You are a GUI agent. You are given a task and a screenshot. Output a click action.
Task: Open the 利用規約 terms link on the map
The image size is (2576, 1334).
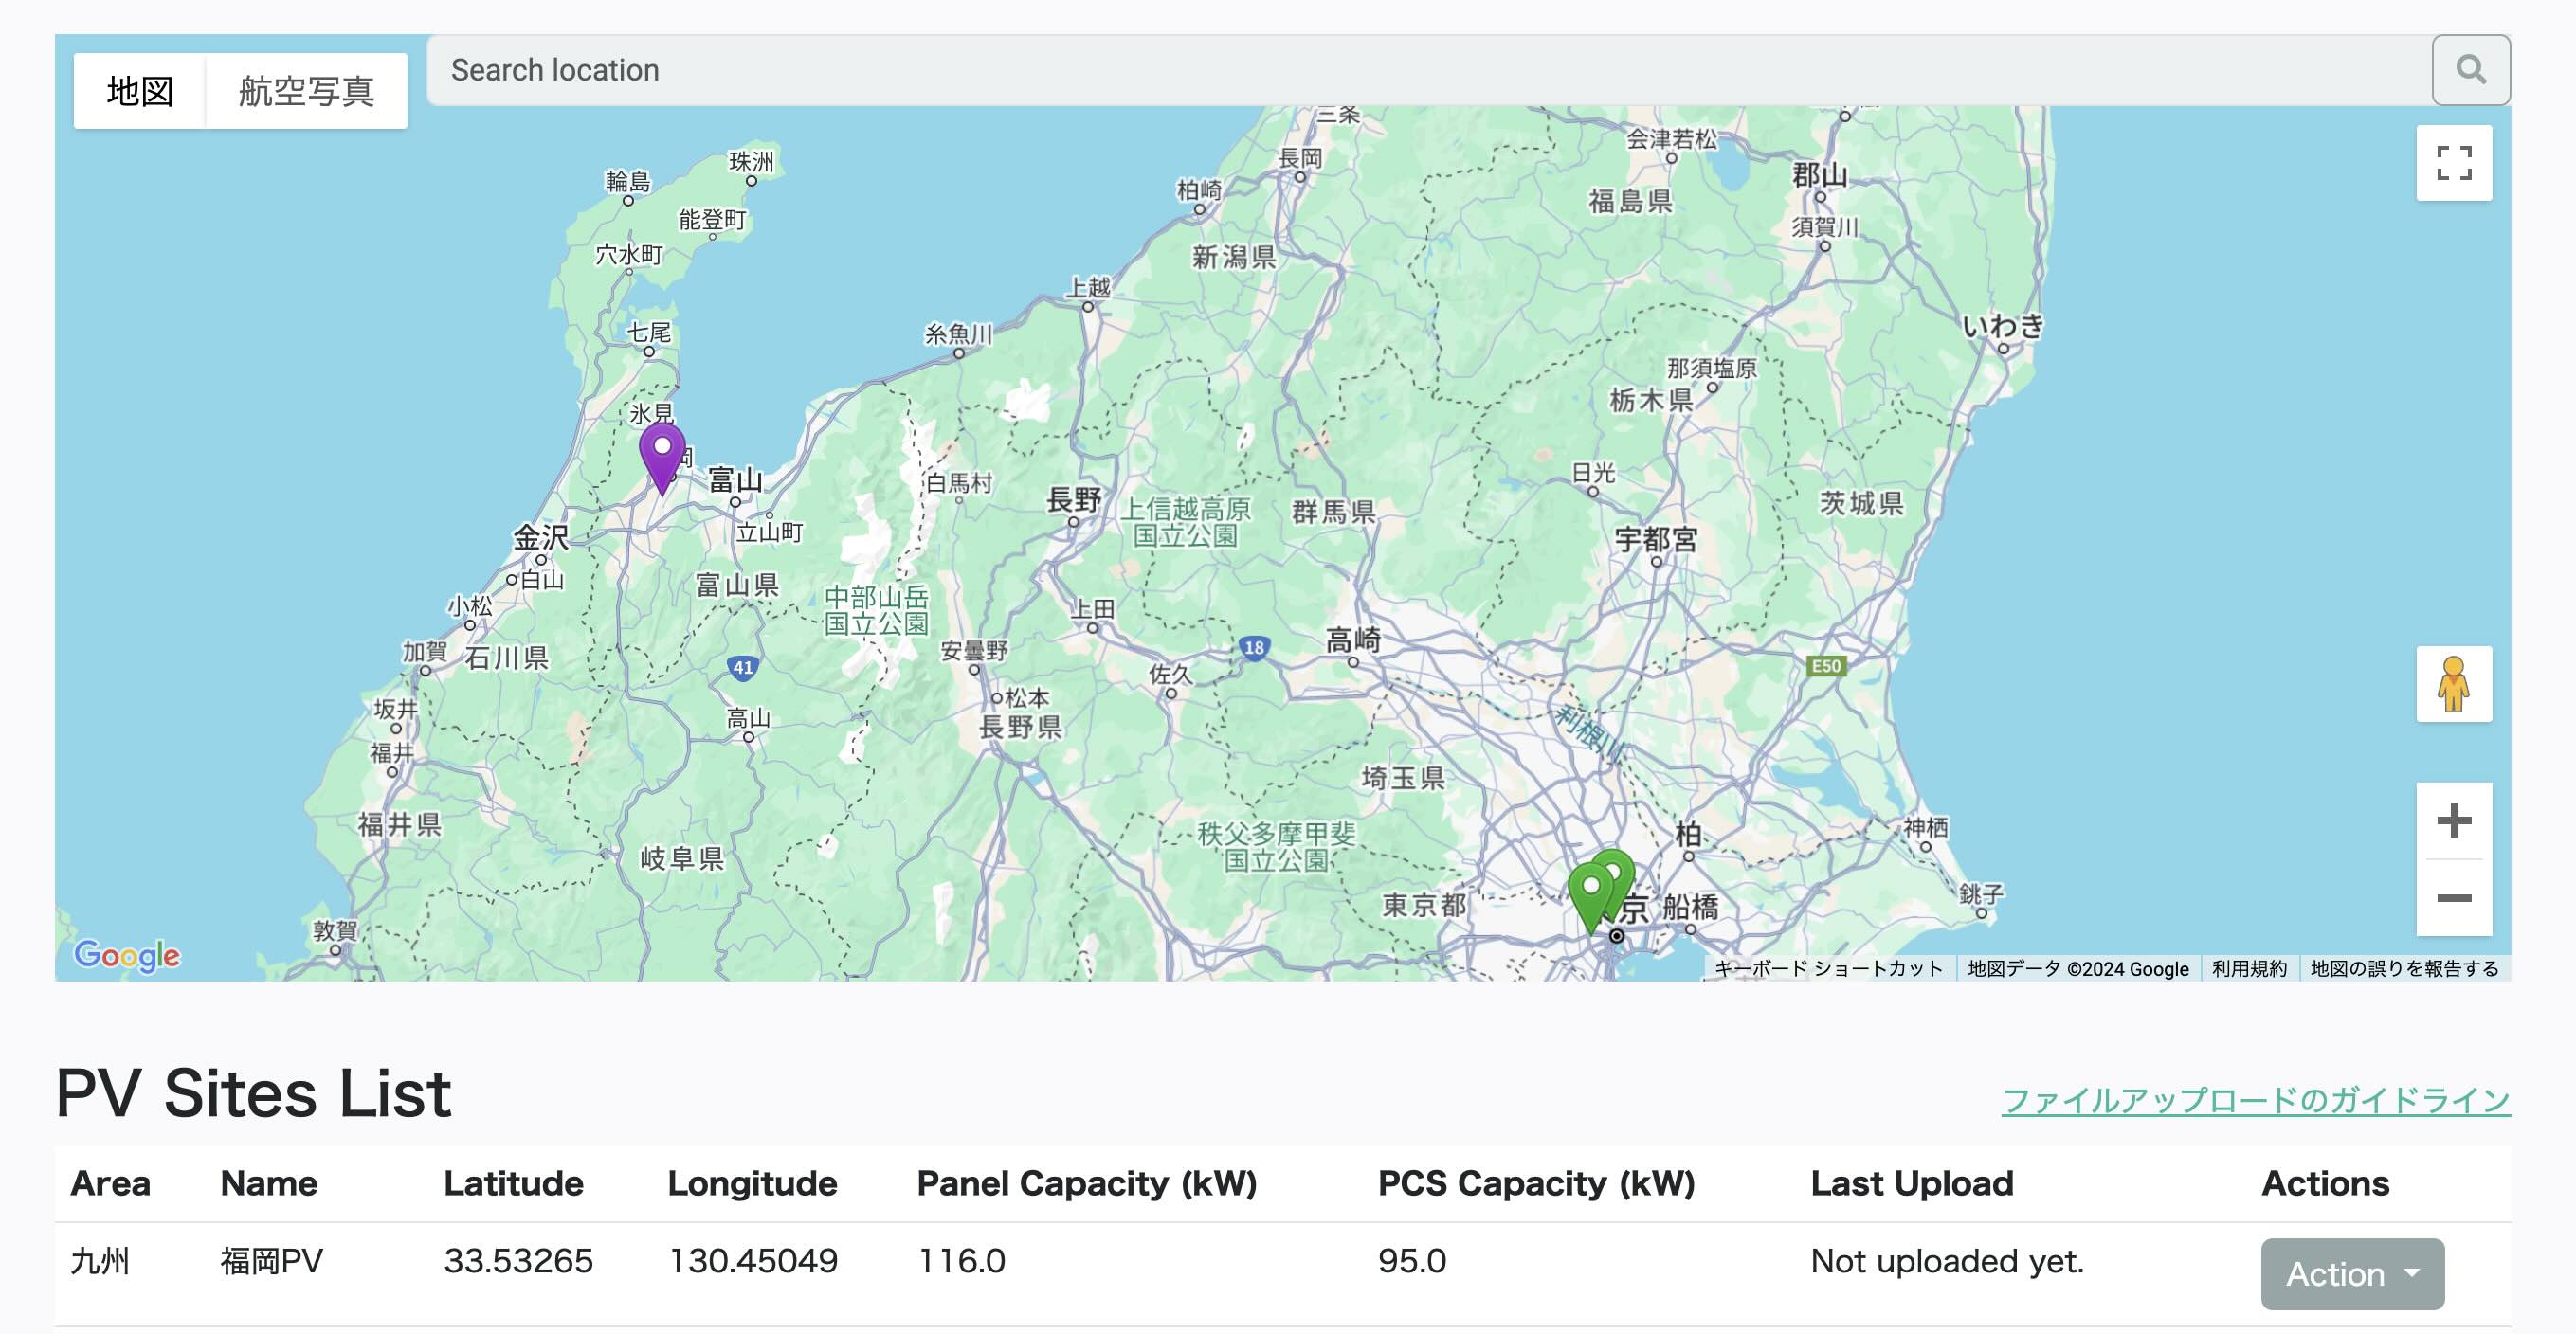point(2248,968)
